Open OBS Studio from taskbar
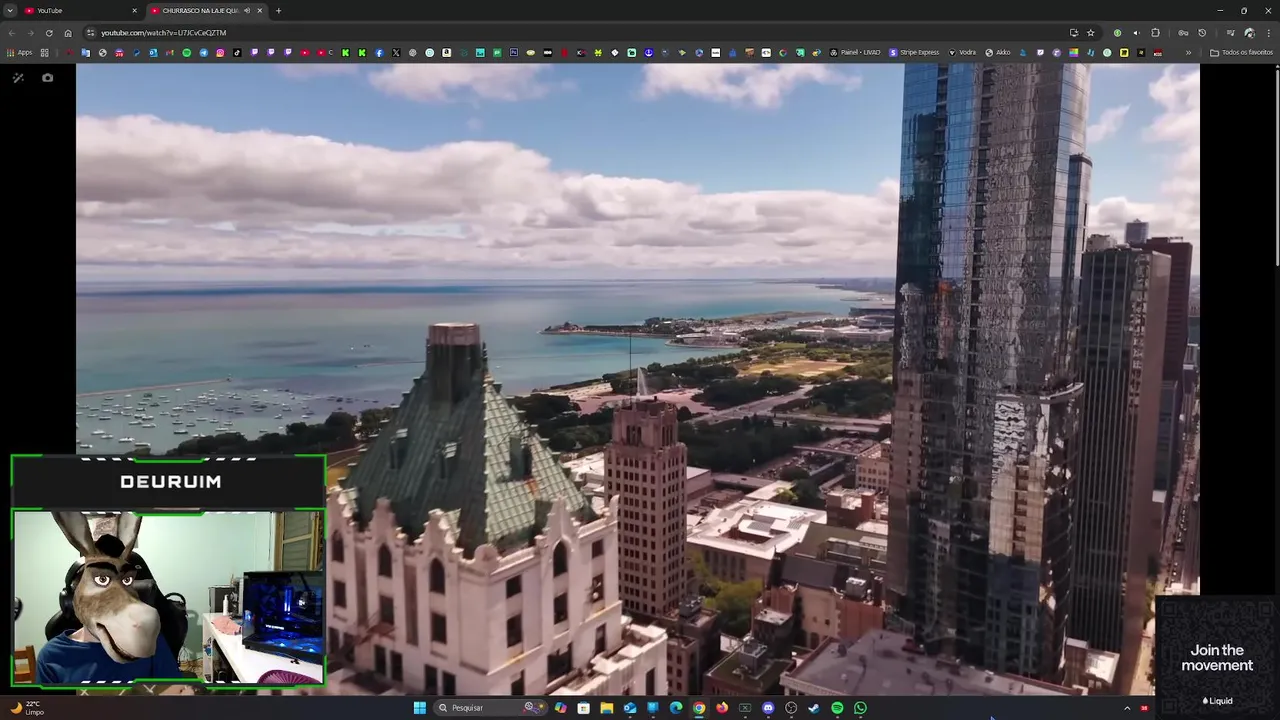Screen dimensions: 1280x720 pyautogui.click(x=791, y=708)
